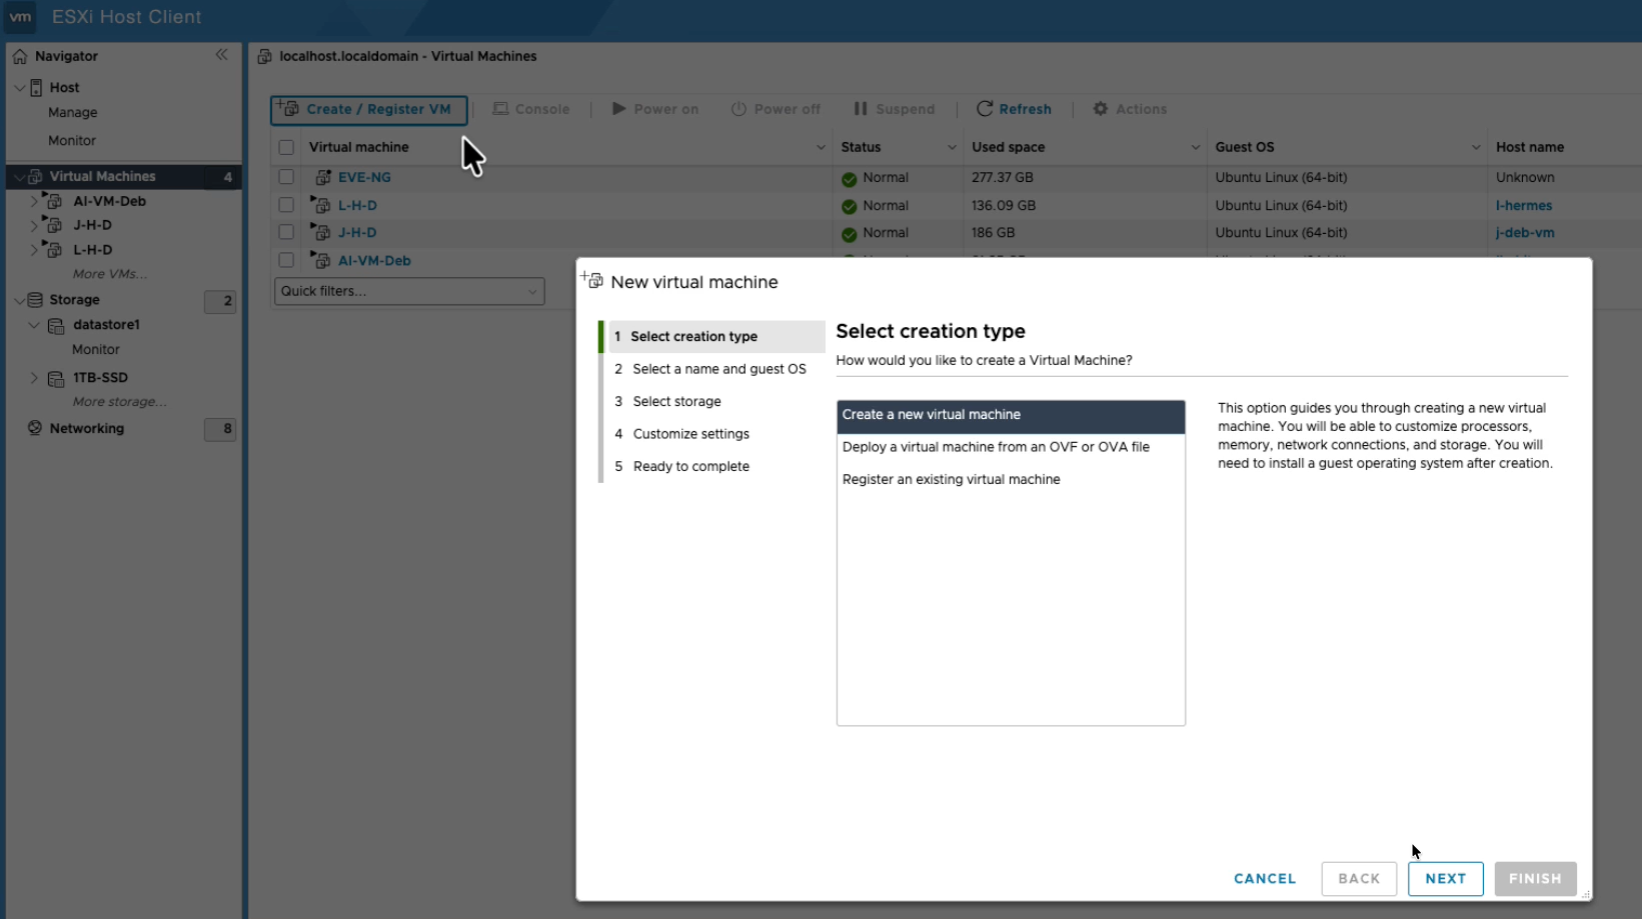Check the L-H-D row checkbox
The image size is (1642, 919).
(286, 205)
